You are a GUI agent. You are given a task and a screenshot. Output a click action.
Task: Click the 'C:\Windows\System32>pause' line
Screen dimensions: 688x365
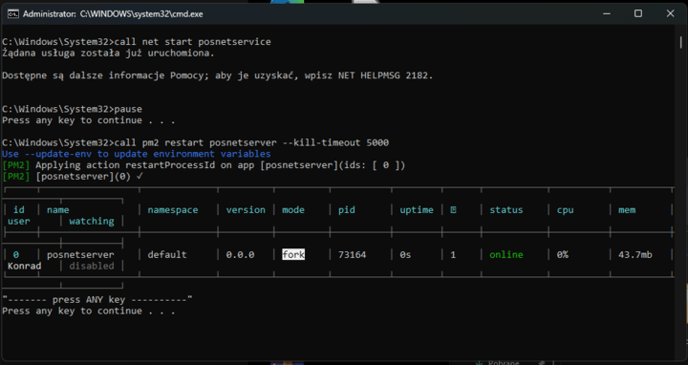click(x=72, y=109)
